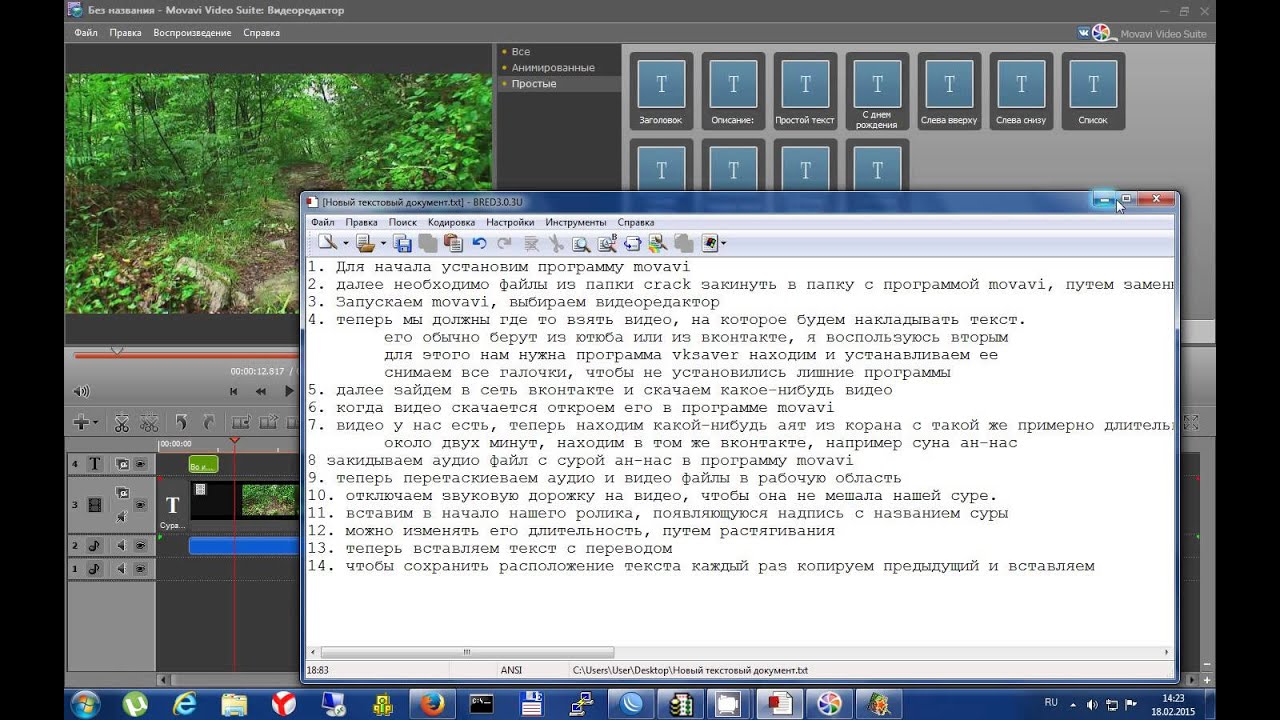Expand the Open file dropdown arrow in BRED
Viewport: 1280px width, 720px height.
(381, 243)
